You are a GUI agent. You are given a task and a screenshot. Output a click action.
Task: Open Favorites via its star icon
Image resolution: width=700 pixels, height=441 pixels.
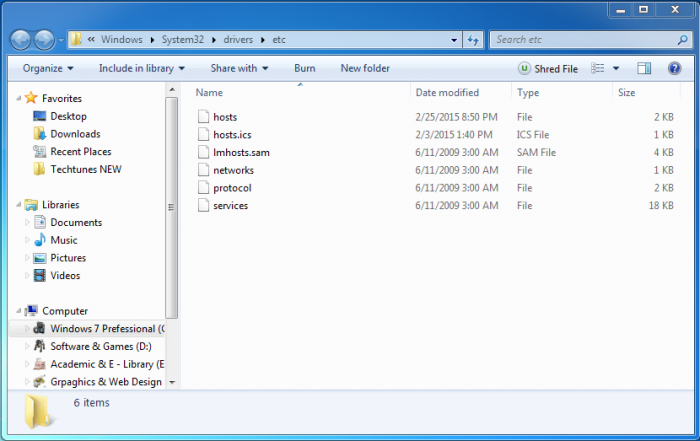pos(31,98)
